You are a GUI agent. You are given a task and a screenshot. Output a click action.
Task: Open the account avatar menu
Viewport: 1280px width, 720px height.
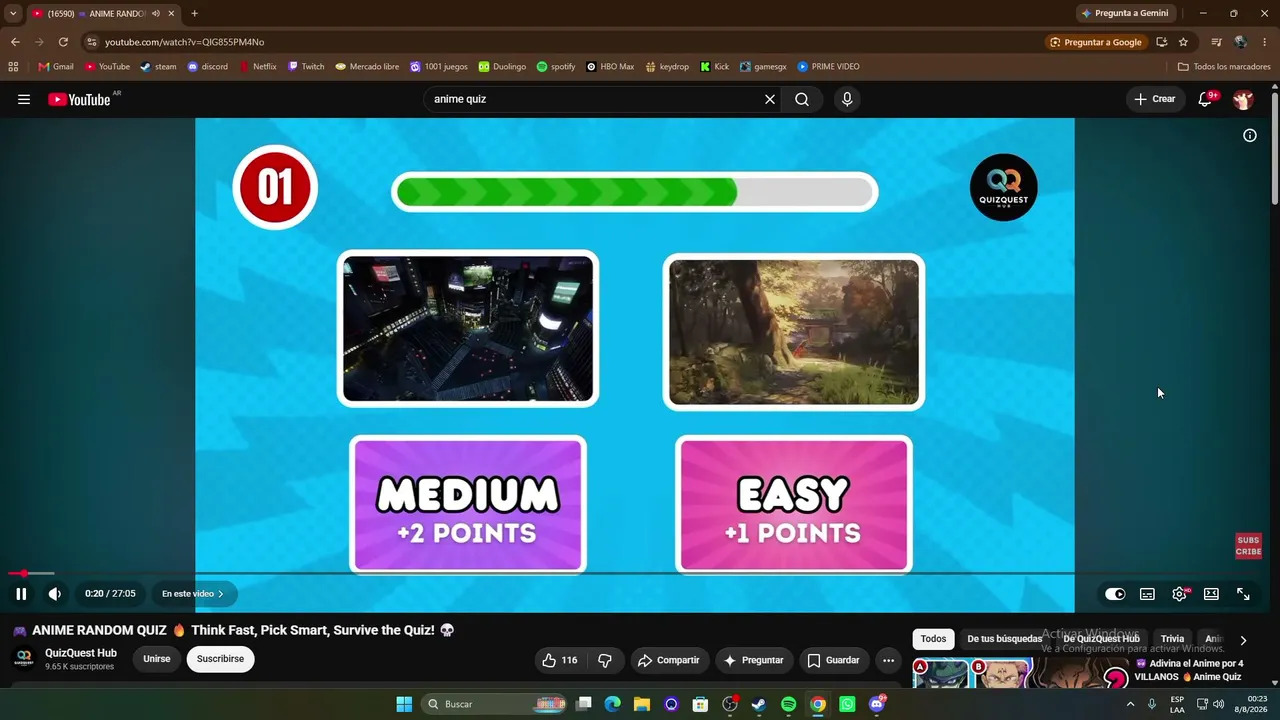tap(1243, 99)
